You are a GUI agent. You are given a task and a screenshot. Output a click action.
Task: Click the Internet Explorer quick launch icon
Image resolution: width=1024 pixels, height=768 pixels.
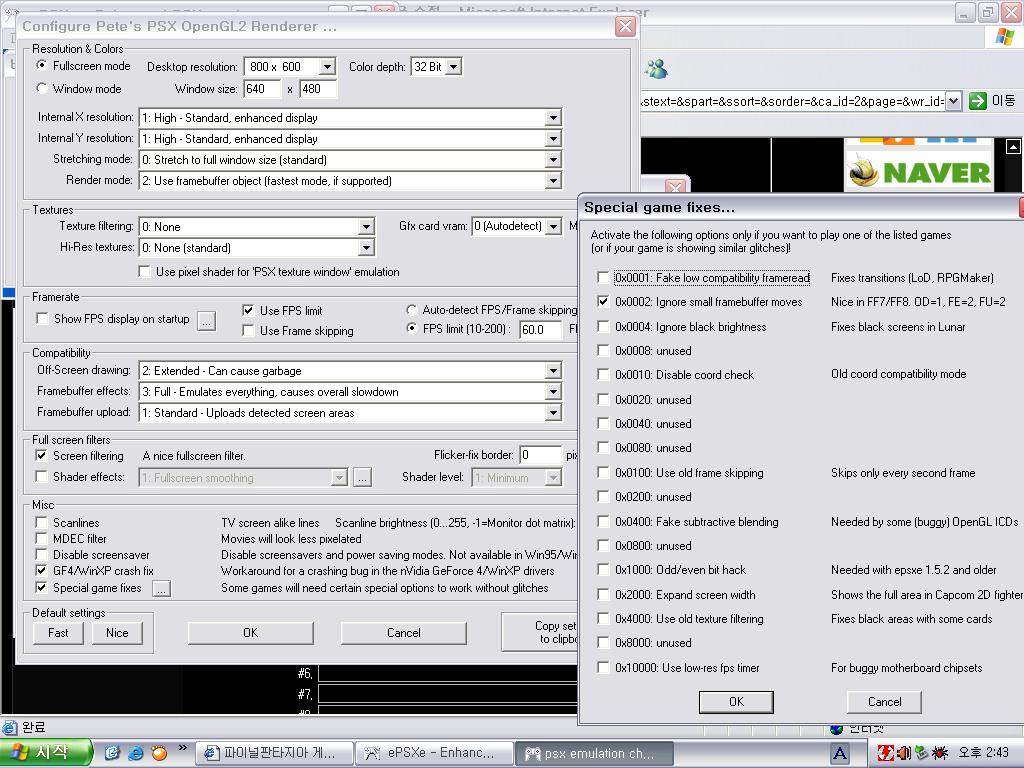coord(136,753)
